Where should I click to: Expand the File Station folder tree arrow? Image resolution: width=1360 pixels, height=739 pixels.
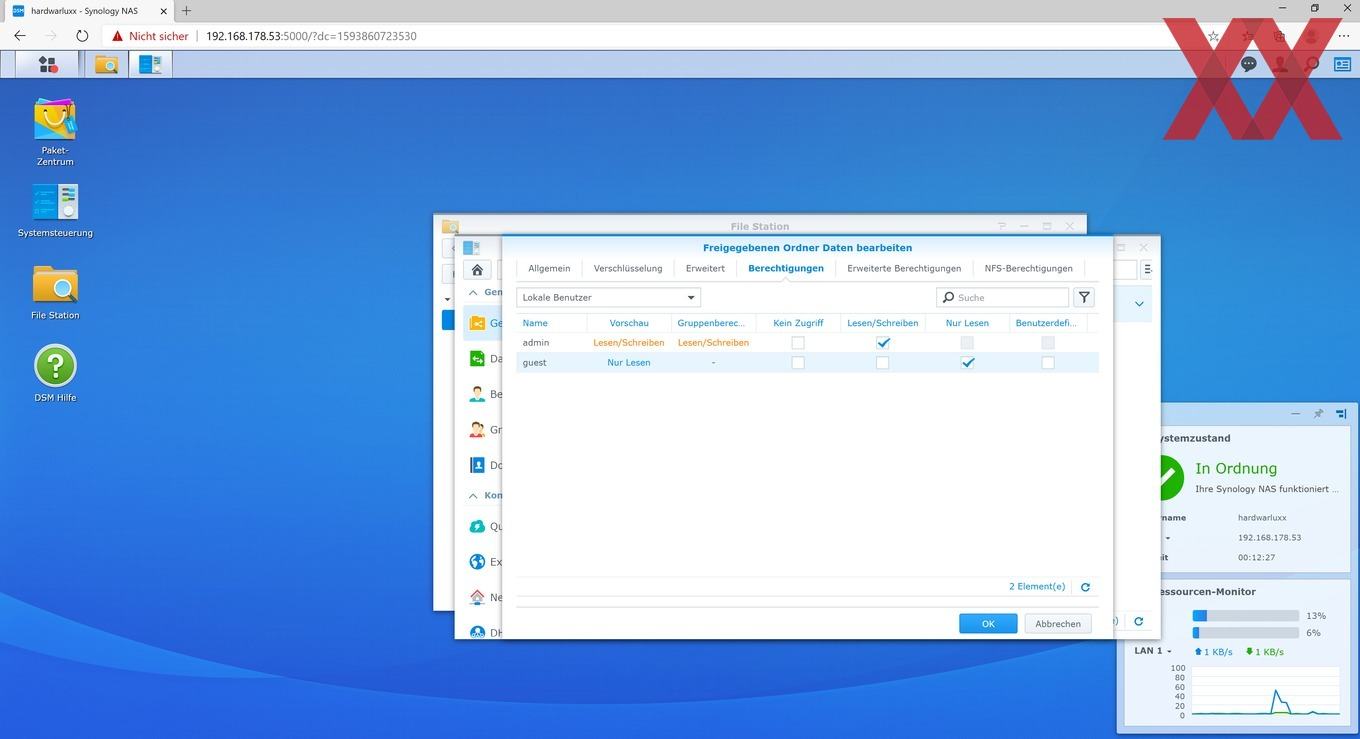[447, 298]
